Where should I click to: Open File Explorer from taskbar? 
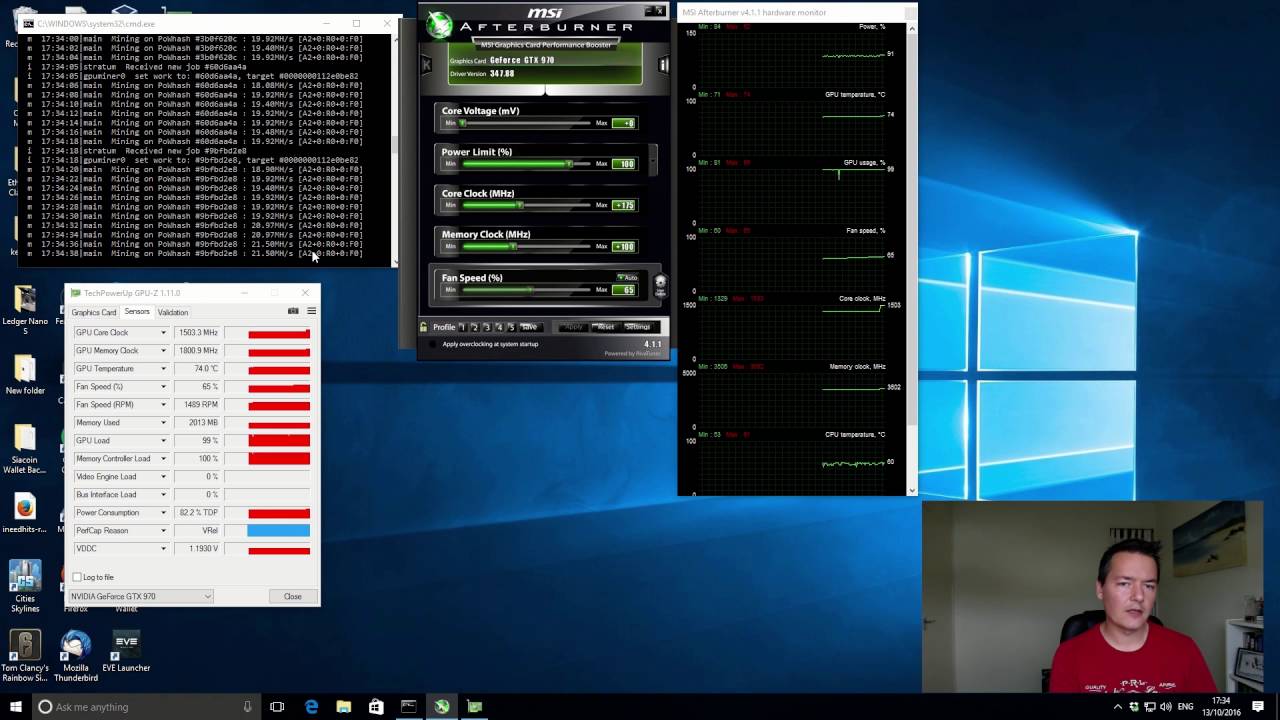pos(344,707)
